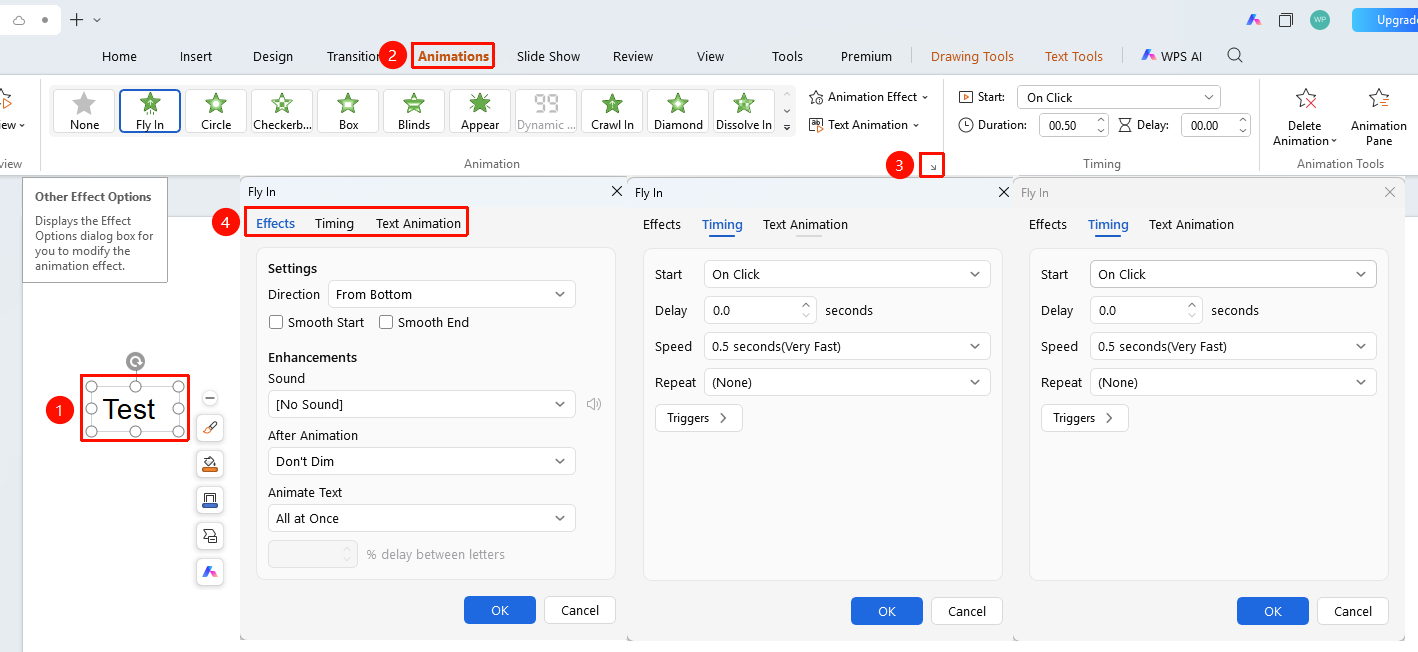1418x652 pixels.
Task: Select the Dissolve In animation effect
Action: 744,111
